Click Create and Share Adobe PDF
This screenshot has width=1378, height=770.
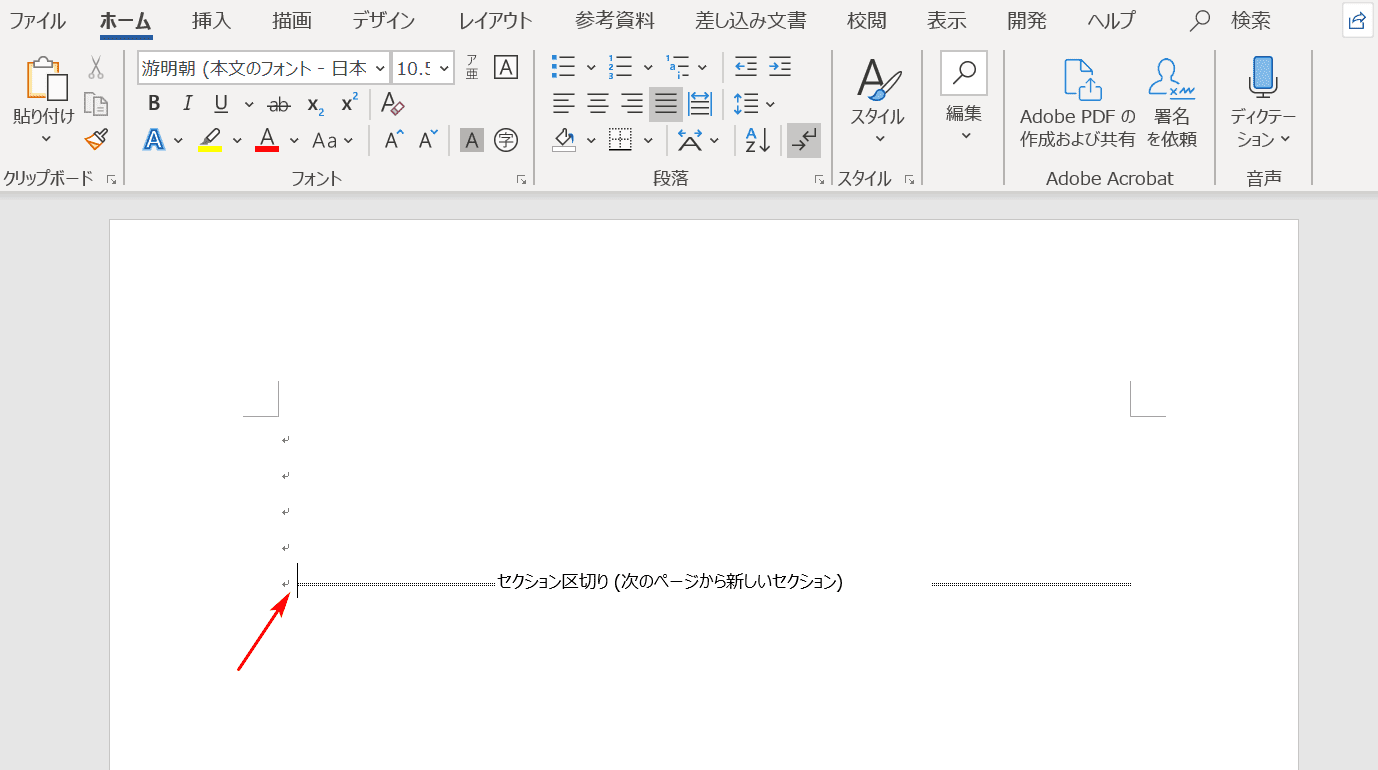(x=1077, y=103)
